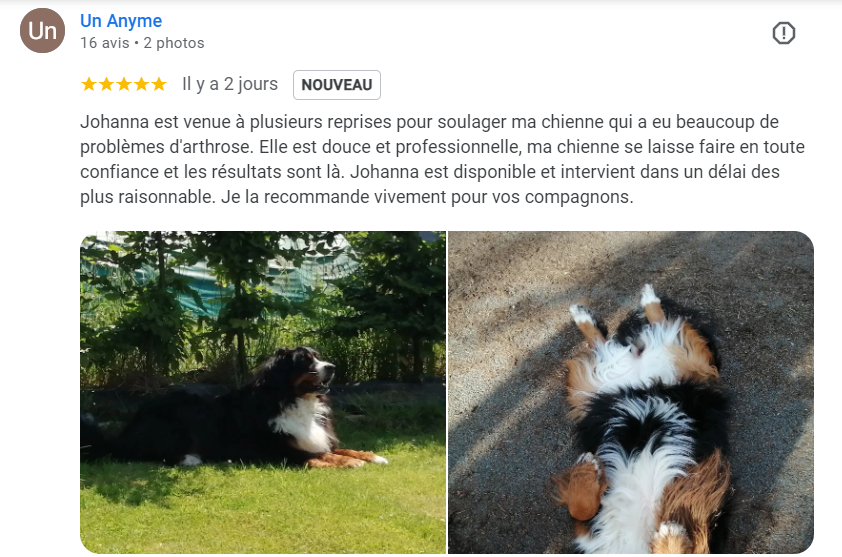Click the dog's white paws in right photo

pyautogui.click(x=615, y=306)
